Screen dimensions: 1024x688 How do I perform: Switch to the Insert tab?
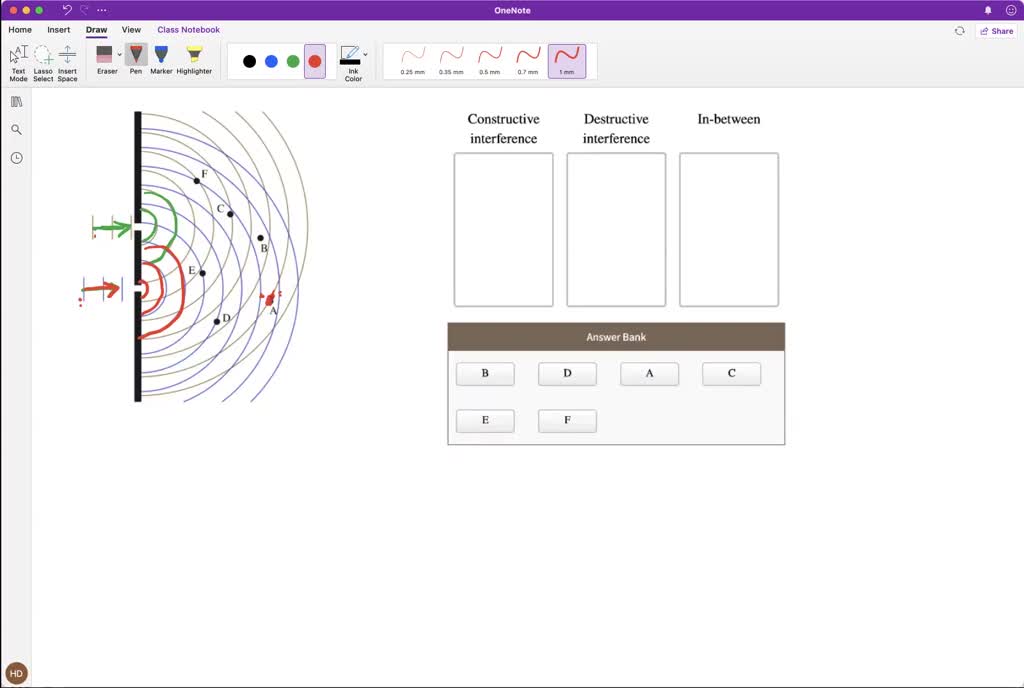[x=59, y=30]
